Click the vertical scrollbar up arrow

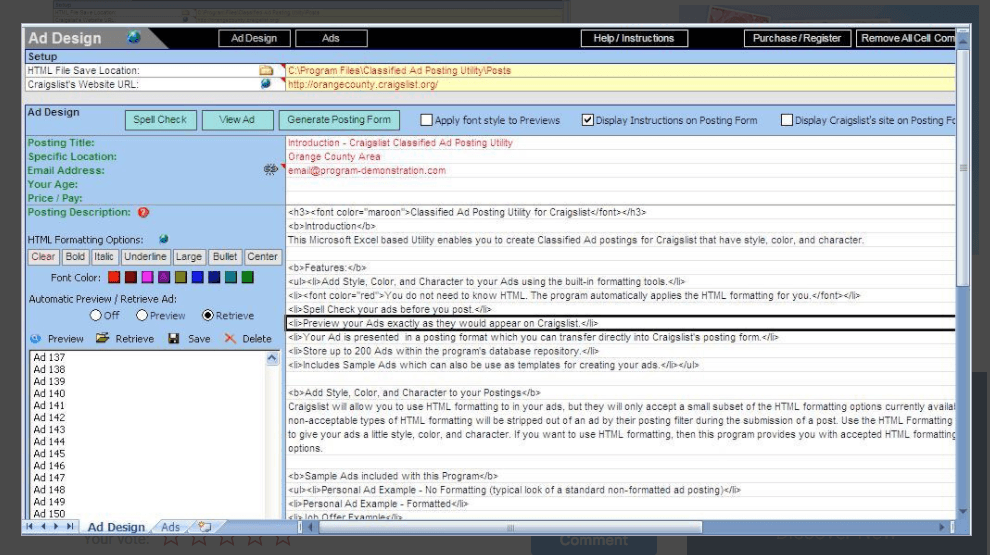pos(963,41)
